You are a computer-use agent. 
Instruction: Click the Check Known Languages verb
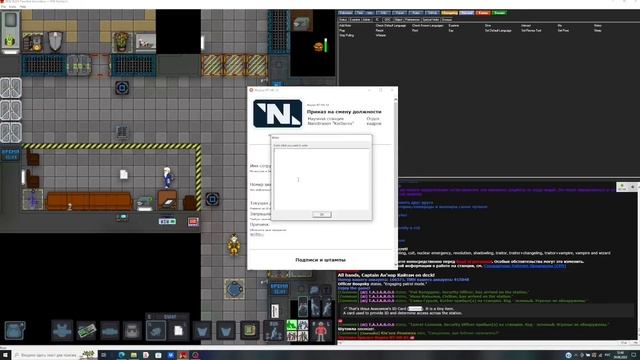pyautogui.click(x=427, y=25)
